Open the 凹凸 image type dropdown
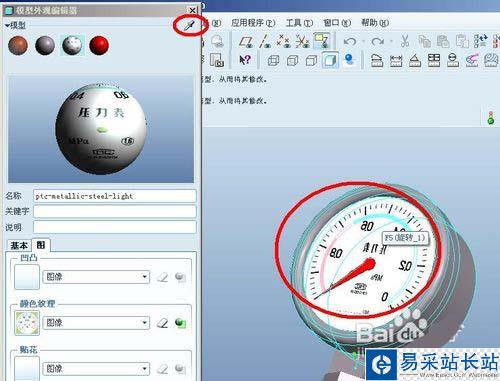The width and height of the screenshot is (500, 381). [x=96, y=277]
